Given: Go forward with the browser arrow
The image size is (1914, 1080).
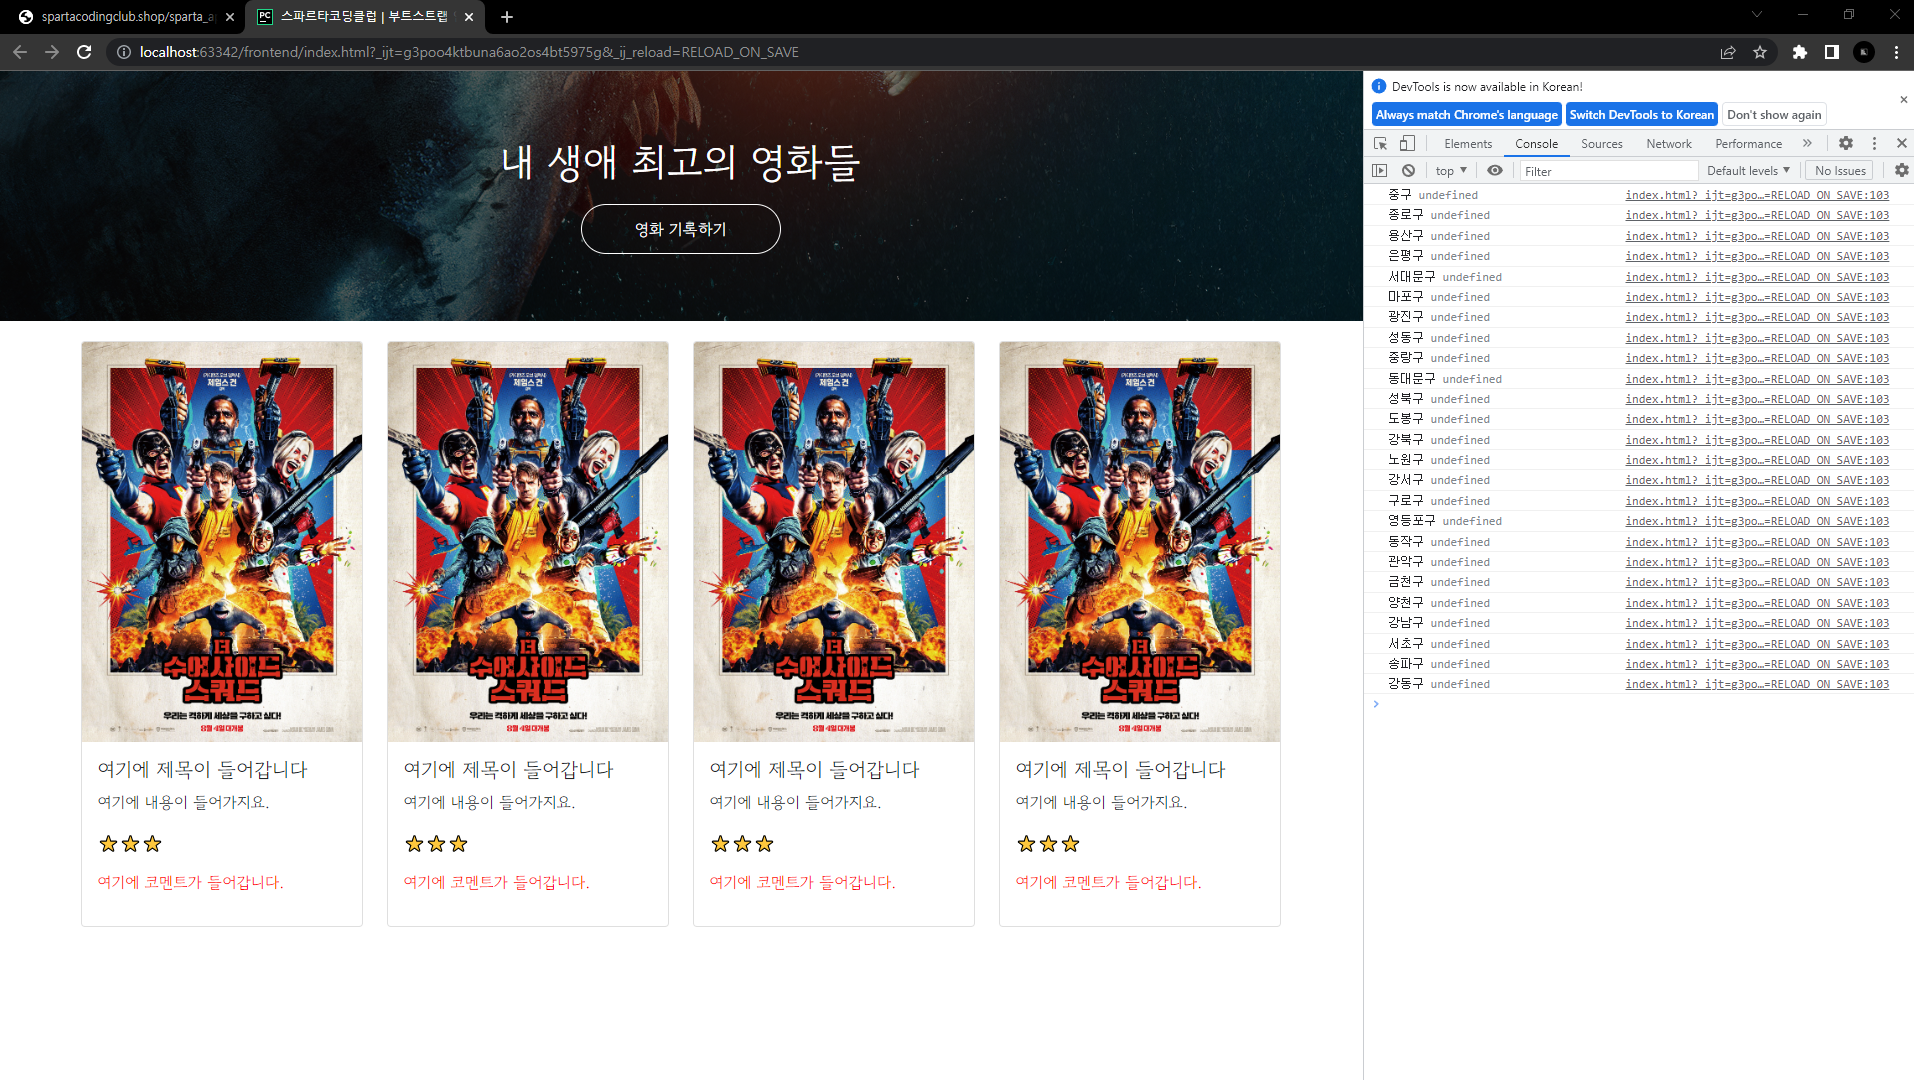Looking at the screenshot, I should click(x=52, y=52).
